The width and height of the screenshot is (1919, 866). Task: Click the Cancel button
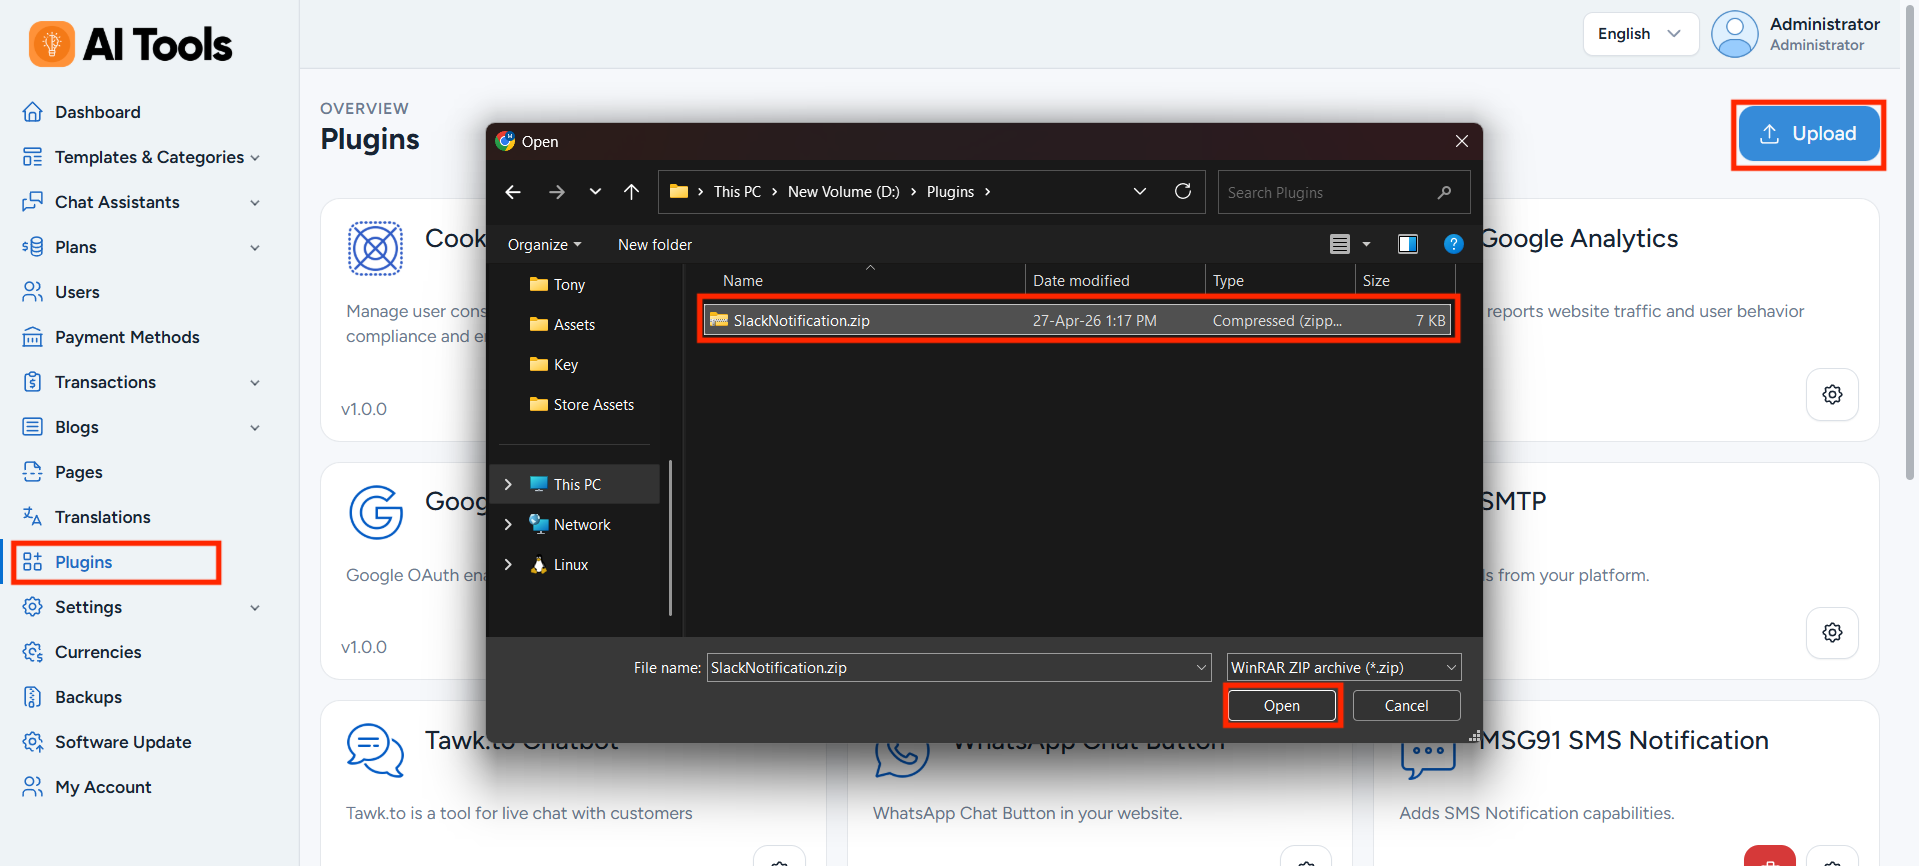[1406, 706]
